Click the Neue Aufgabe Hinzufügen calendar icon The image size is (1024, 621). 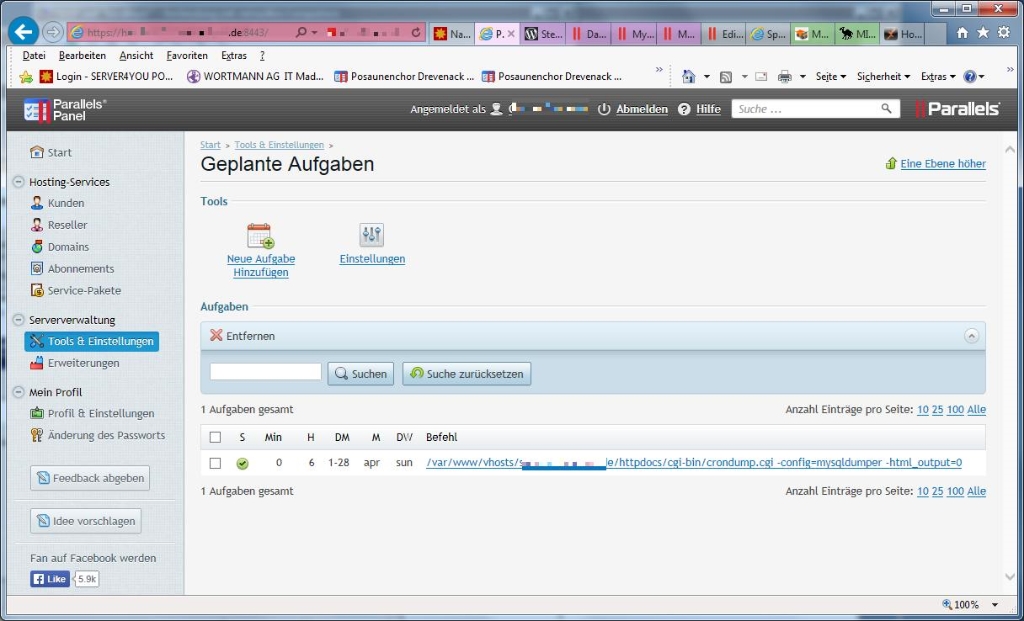(260, 236)
